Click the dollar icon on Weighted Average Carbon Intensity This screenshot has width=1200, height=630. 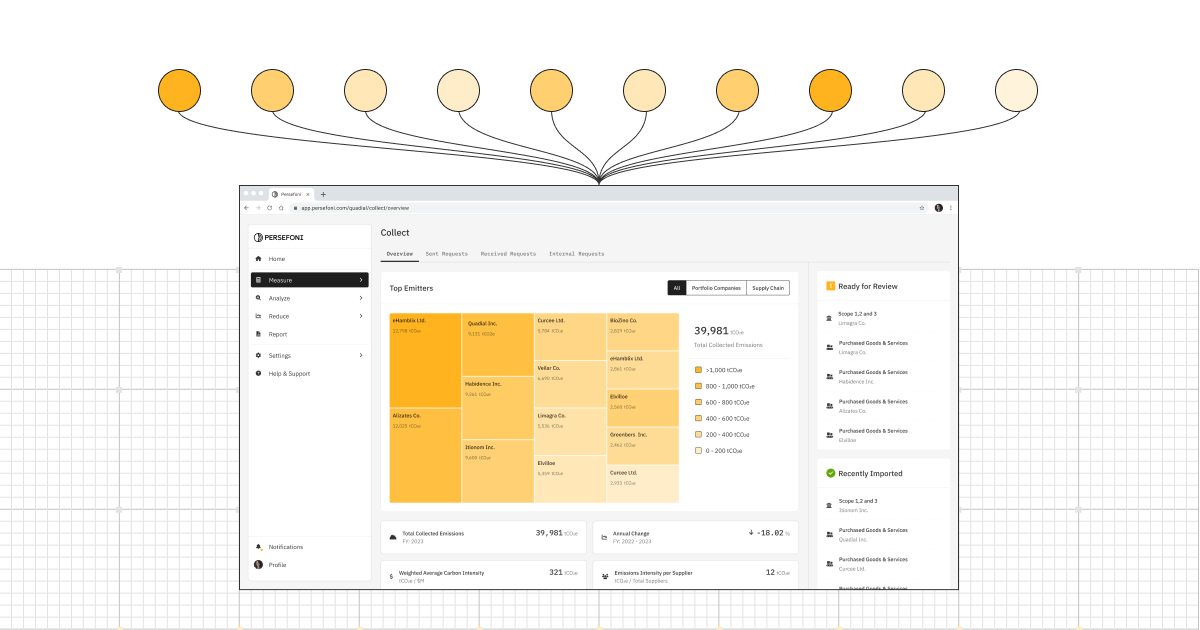[x=391, y=576]
